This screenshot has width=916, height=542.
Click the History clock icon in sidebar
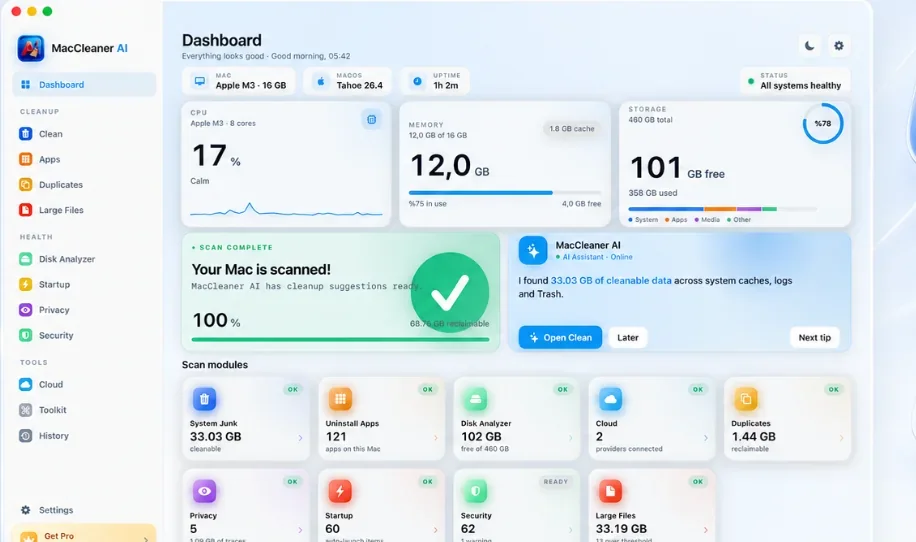(x=26, y=436)
